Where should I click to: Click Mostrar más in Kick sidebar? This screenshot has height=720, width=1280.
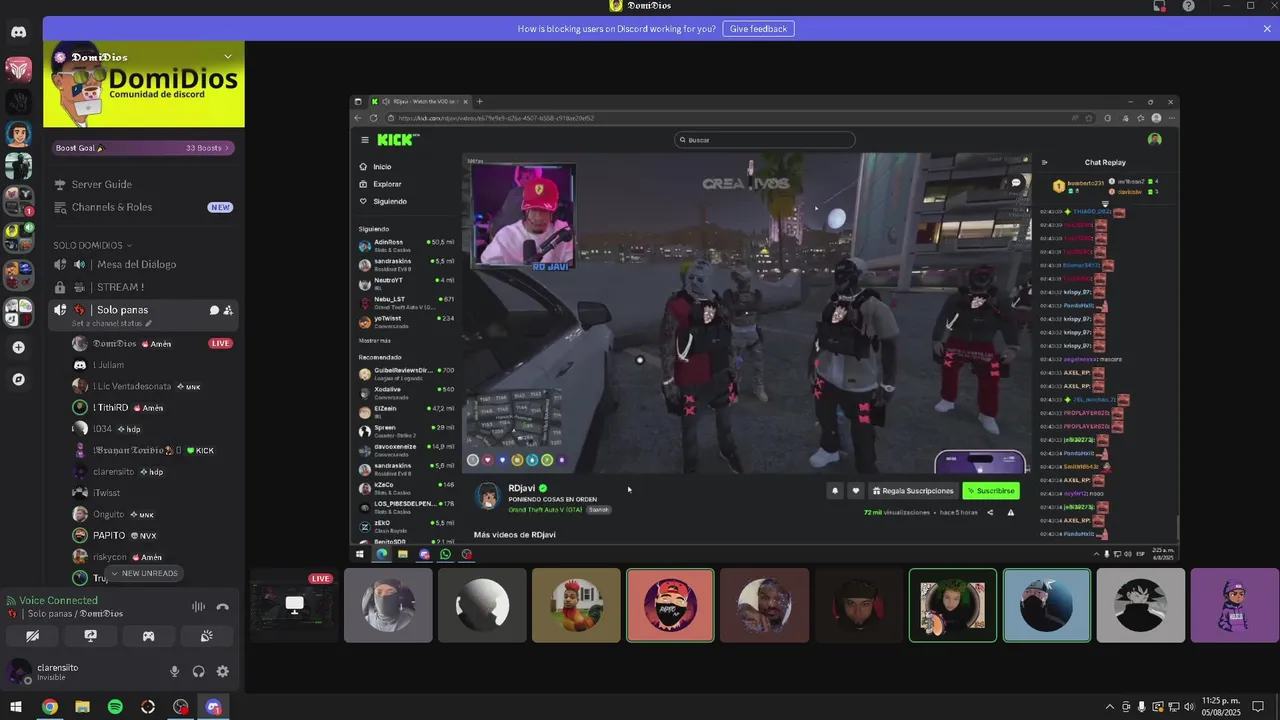point(375,341)
